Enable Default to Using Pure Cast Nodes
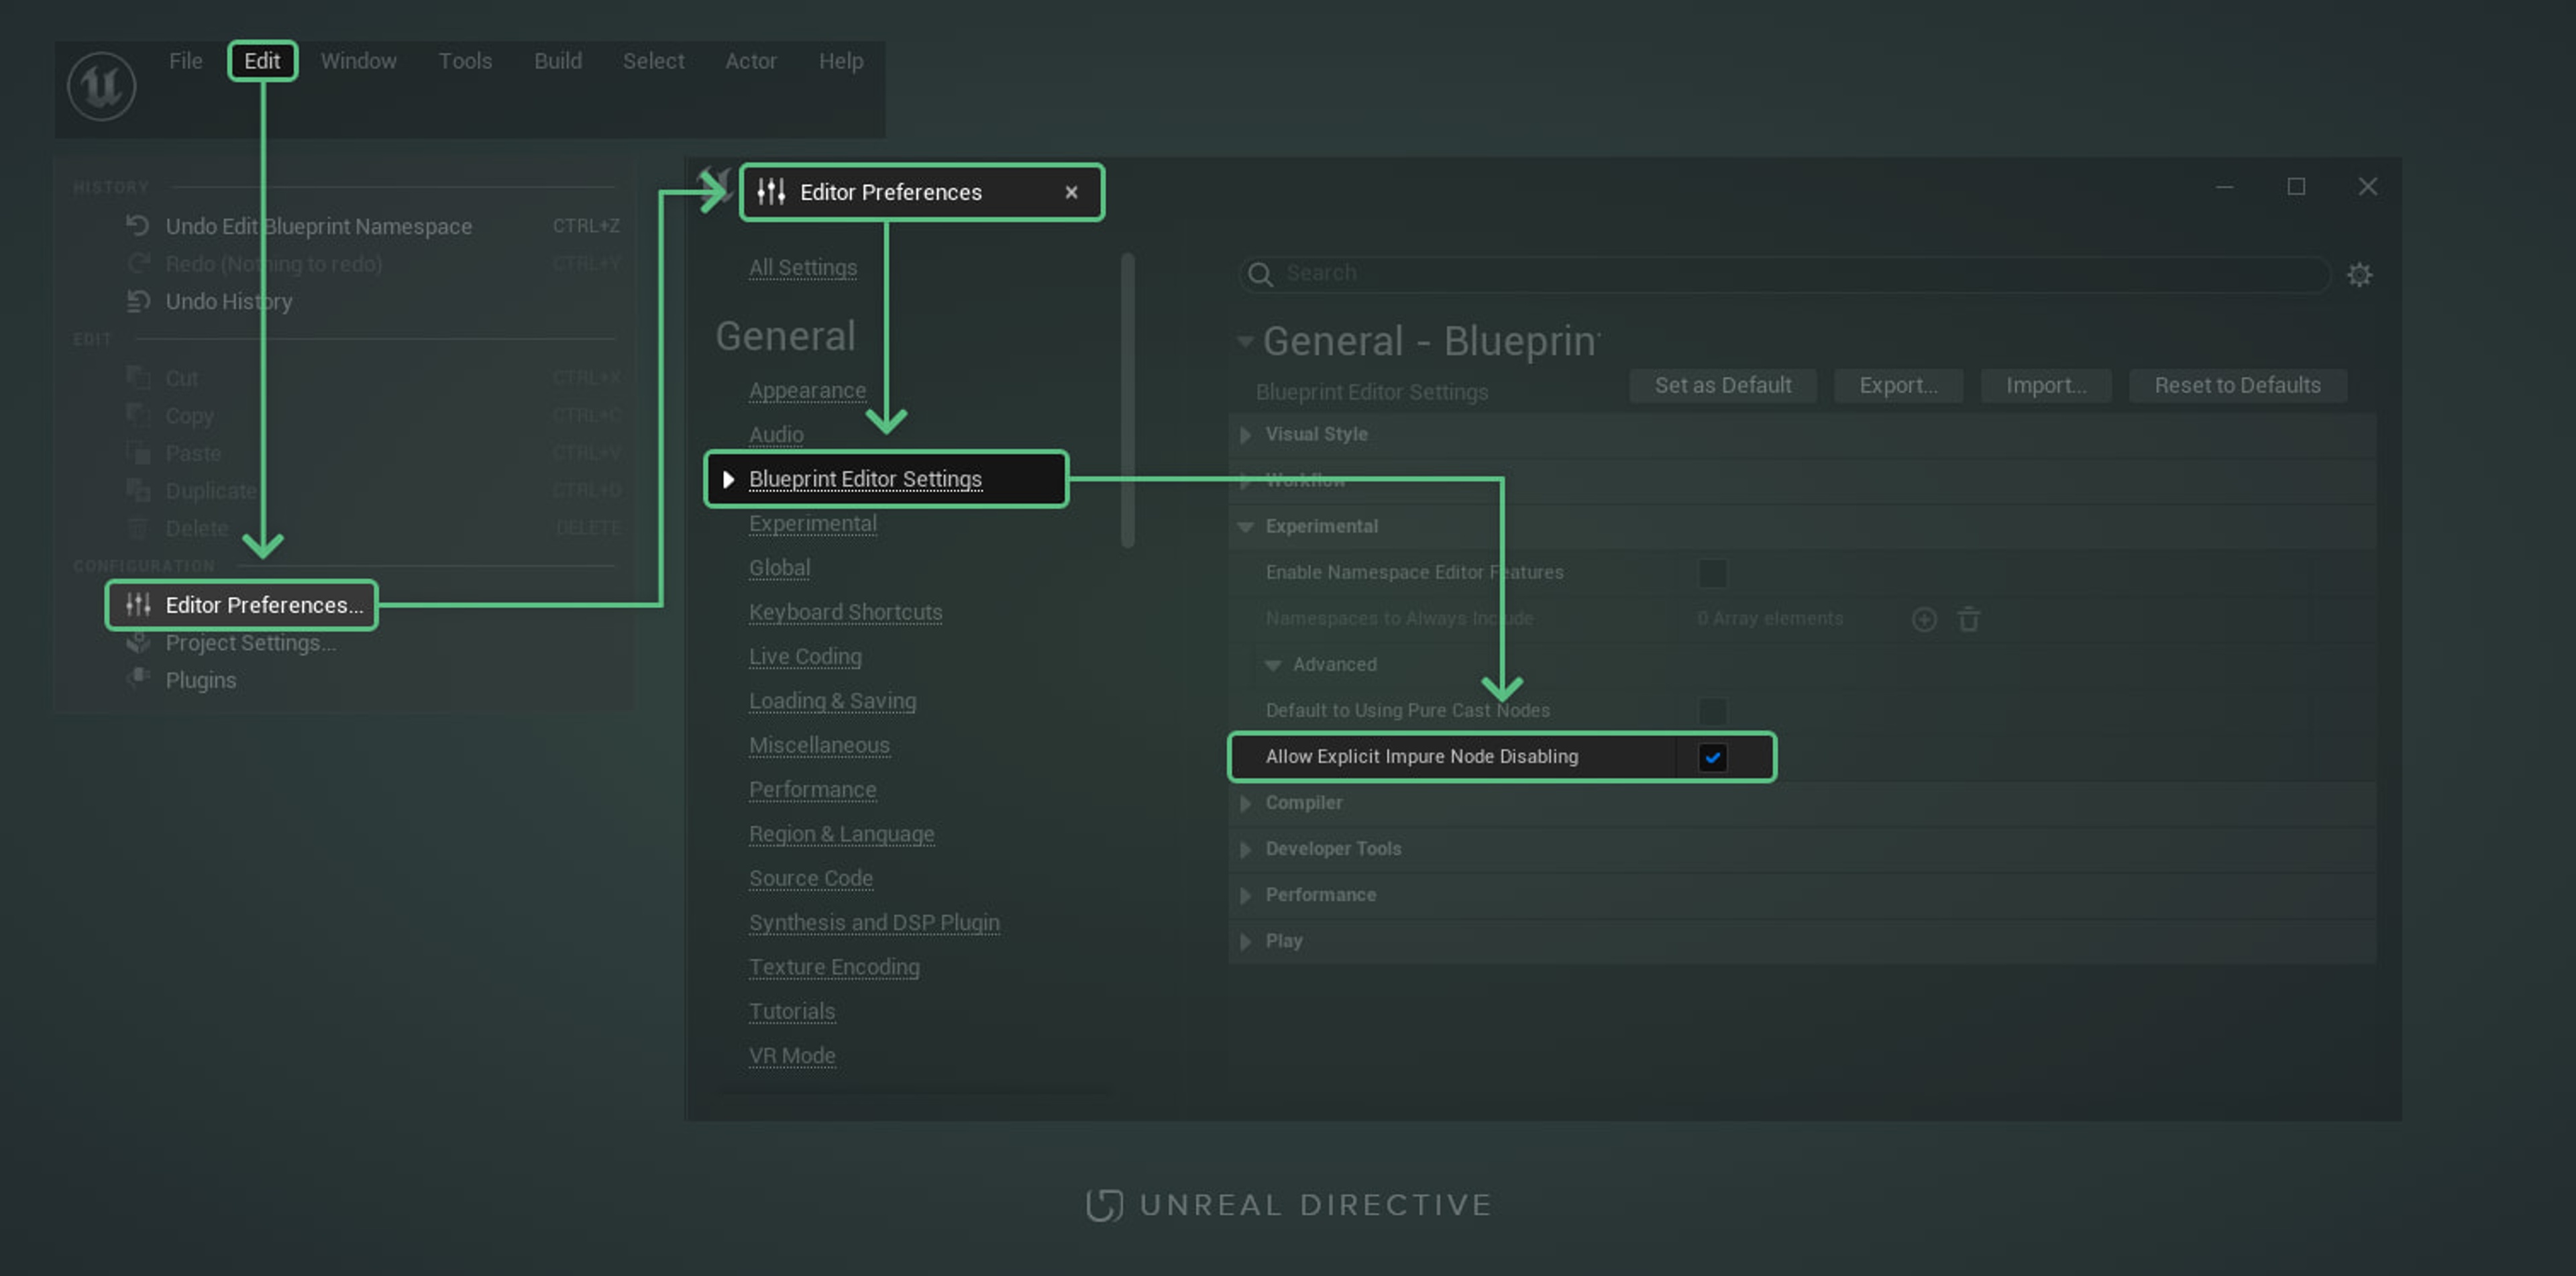The width and height of the screenshot is (2576, 1276). click(1712, 711)
